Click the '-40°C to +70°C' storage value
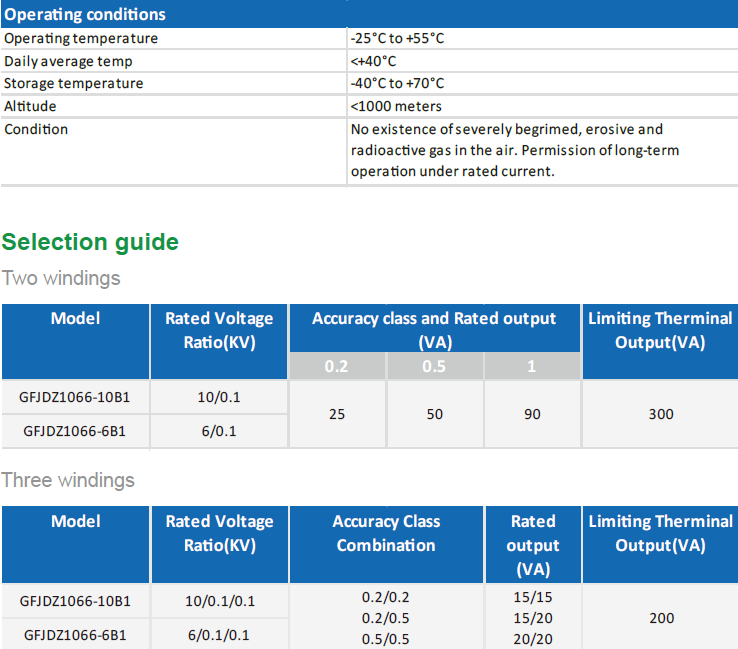The height and width of the screenshot is (649, 738). point(397,83)
